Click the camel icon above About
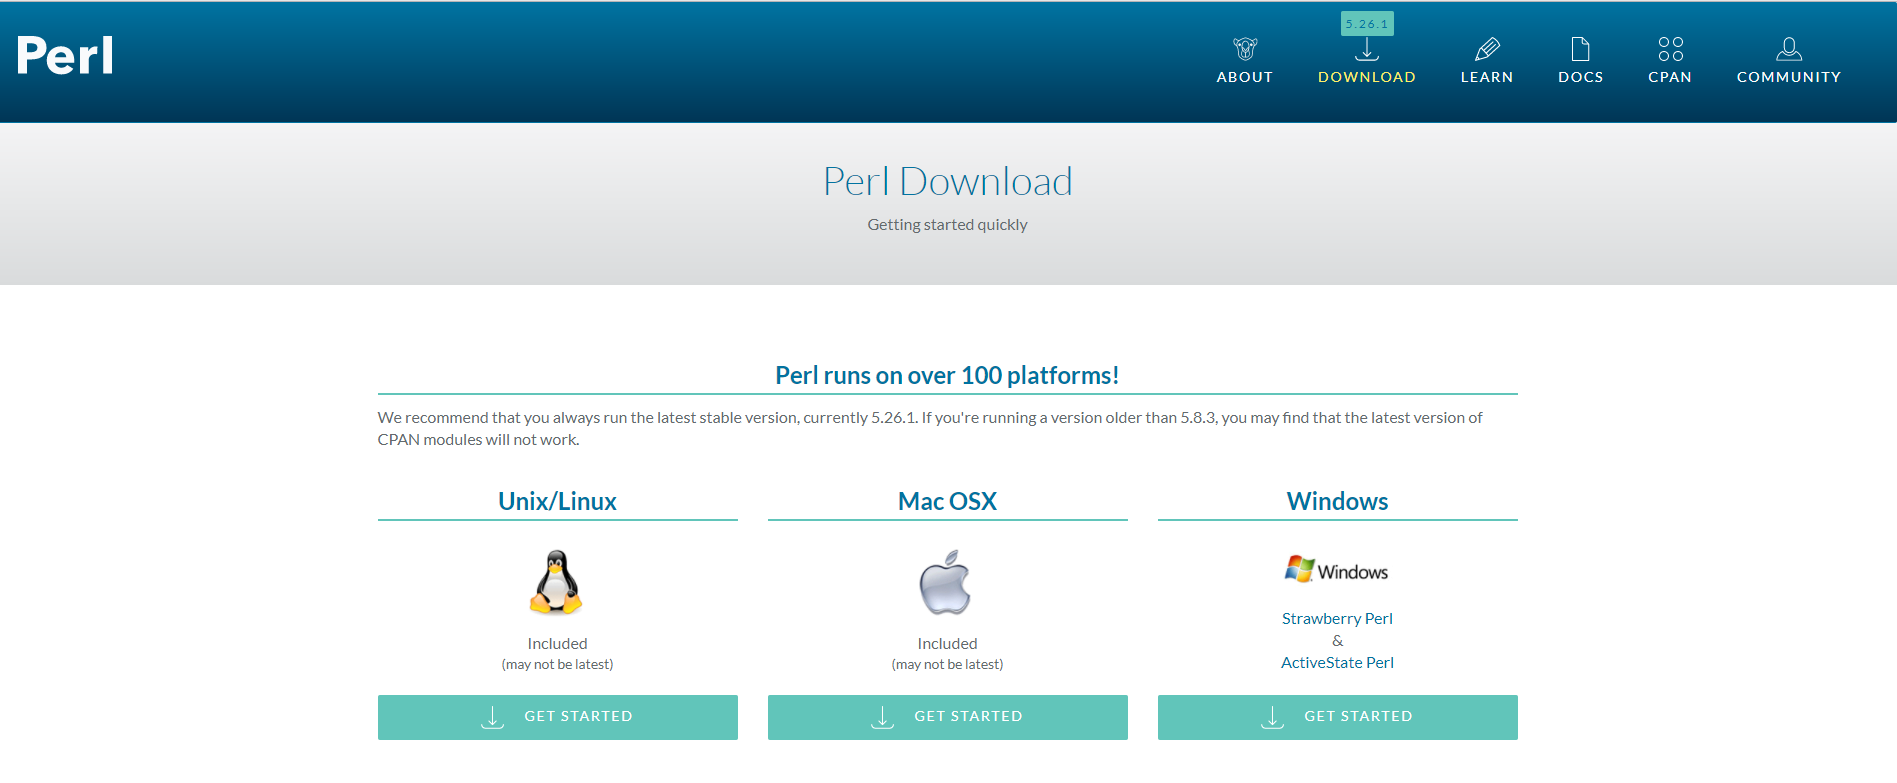This screenshot has height=783, width=1897. (x=1245, y=49)
